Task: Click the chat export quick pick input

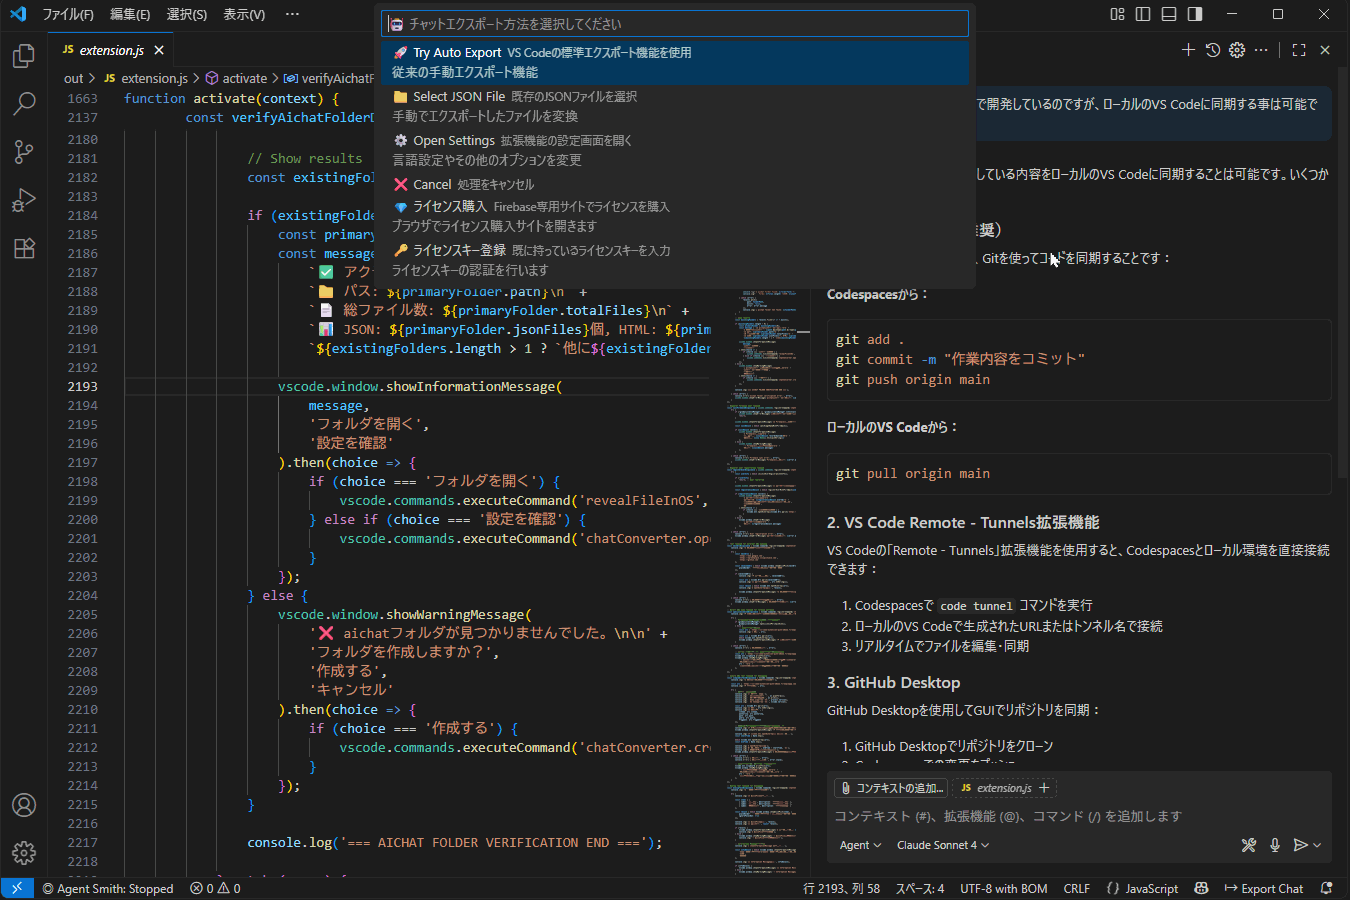Action: coord(677,23)
